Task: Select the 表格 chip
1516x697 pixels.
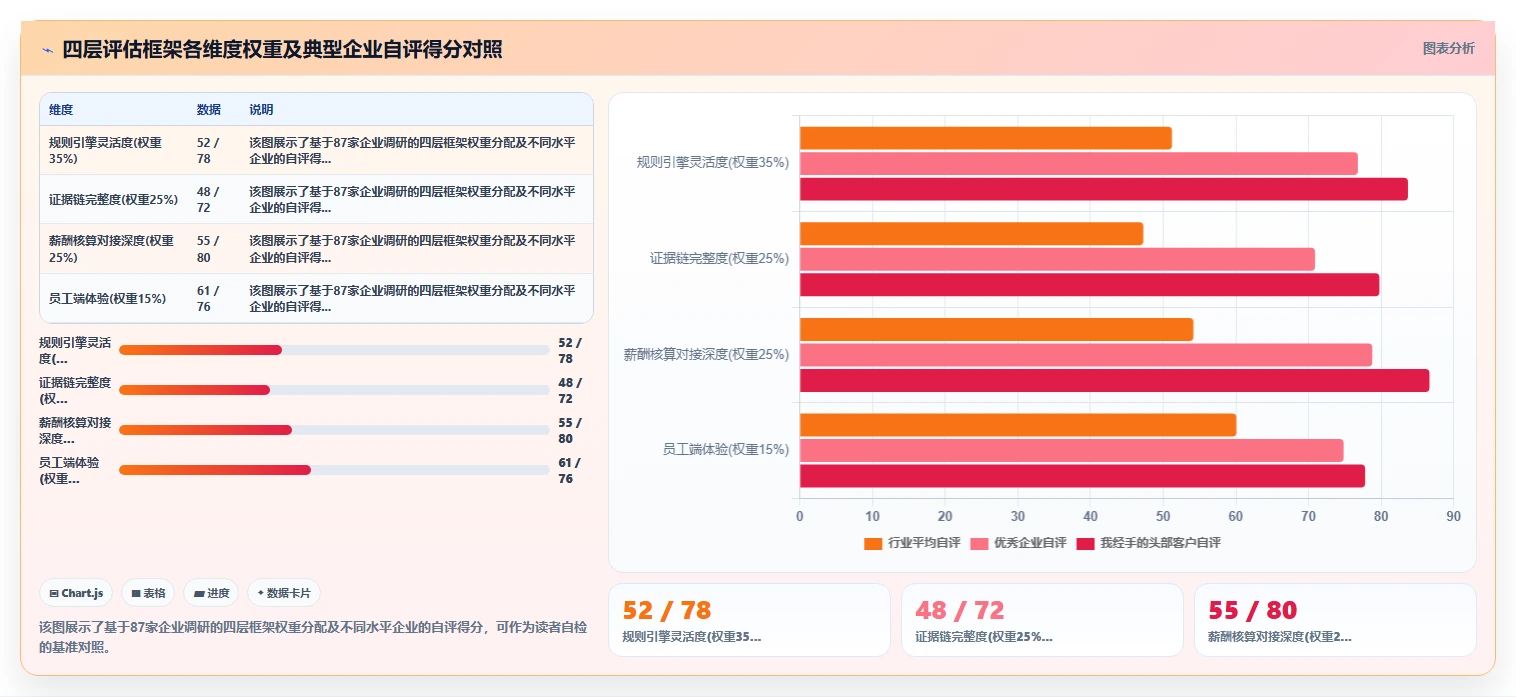Action: coord(148,593)
